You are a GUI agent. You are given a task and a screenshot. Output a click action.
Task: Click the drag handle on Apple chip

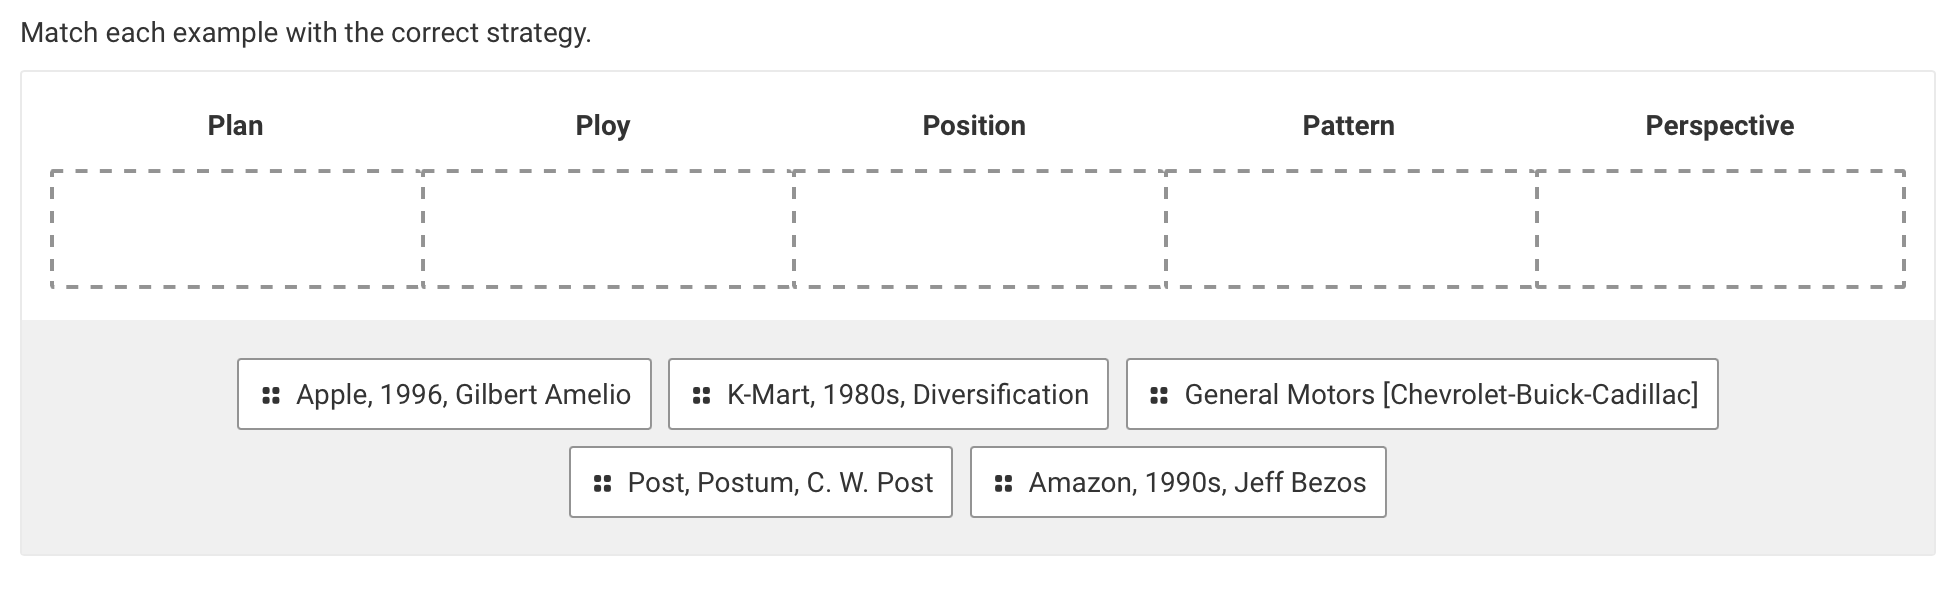click(270, 395)
